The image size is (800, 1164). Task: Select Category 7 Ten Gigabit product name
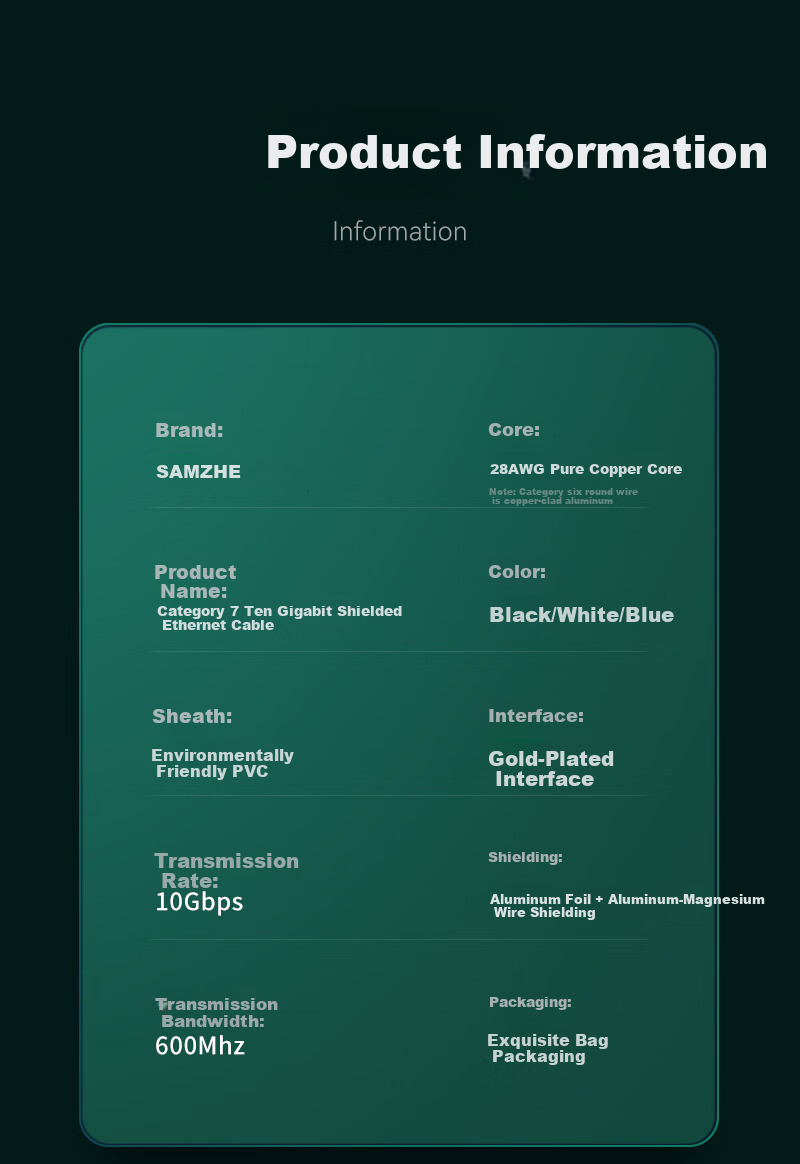point(280,618)
